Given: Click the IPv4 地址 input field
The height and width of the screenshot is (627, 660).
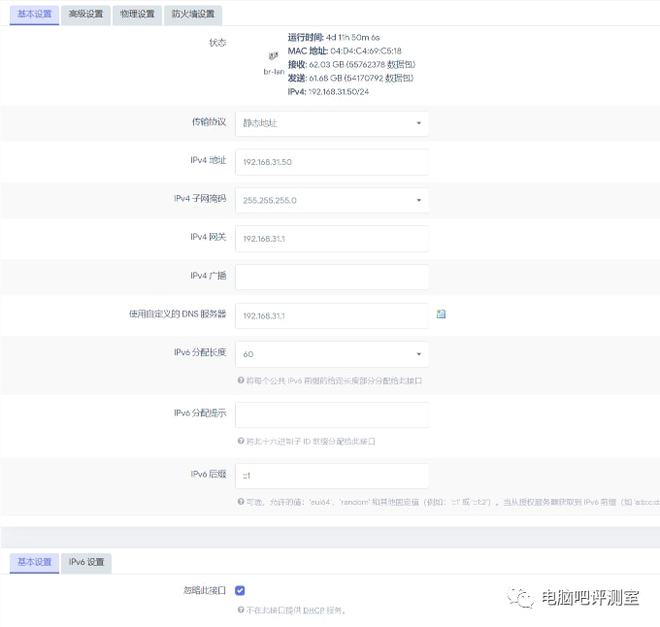Looking at the screenshot, I should pos(332,162).
